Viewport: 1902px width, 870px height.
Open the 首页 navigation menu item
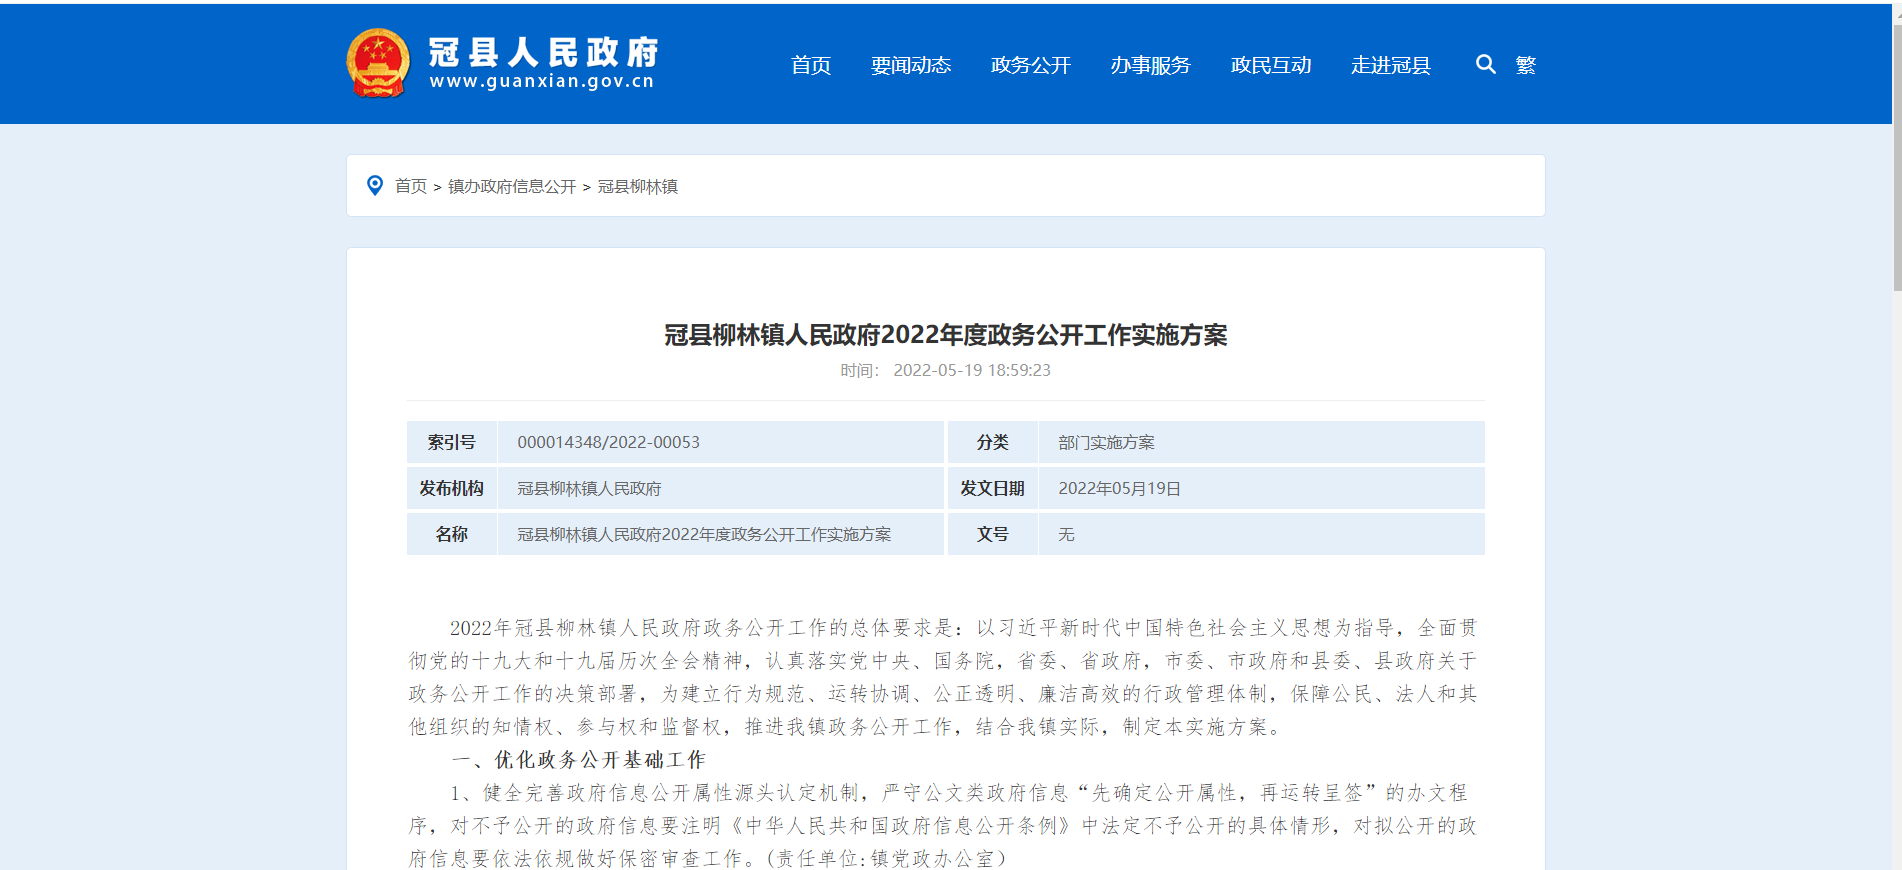tap(811, 65)
